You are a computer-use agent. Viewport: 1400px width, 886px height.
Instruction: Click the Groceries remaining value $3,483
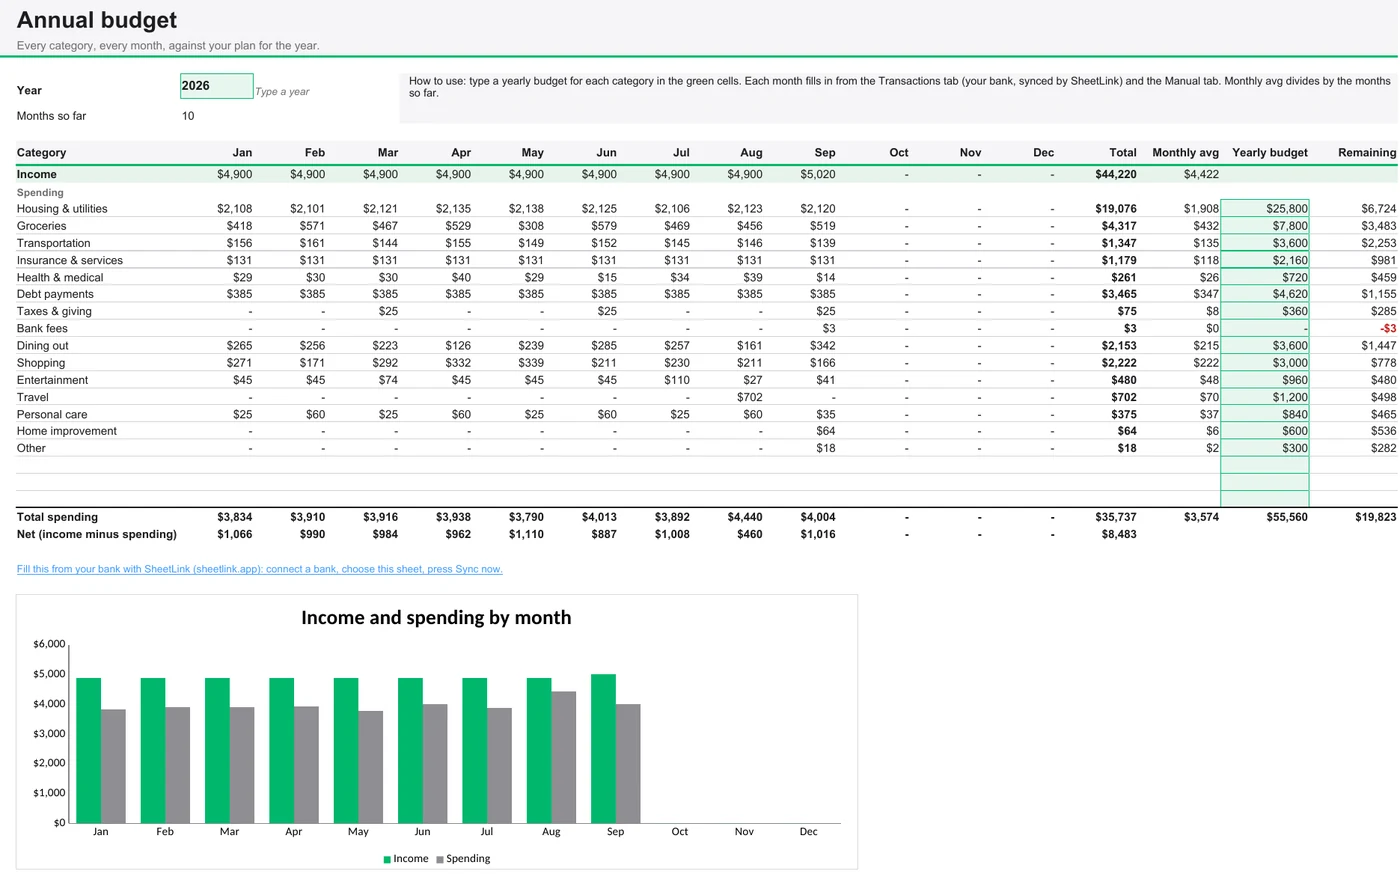(x=1379, y=226)
